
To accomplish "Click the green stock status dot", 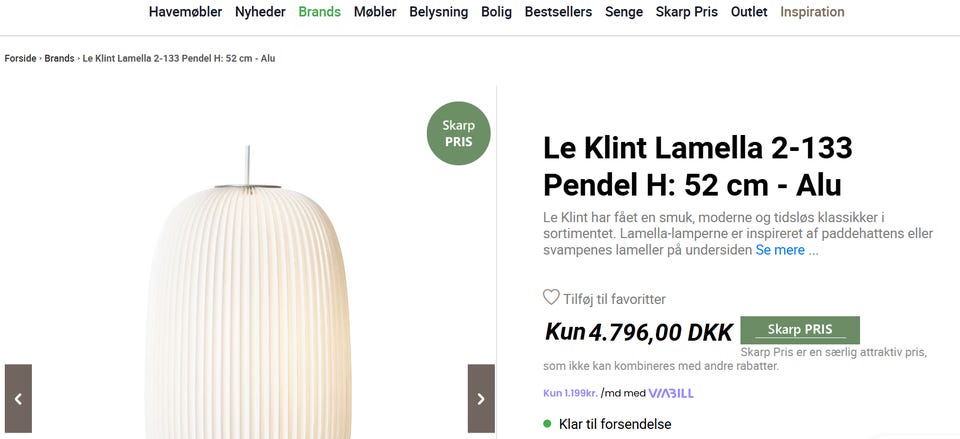I will [x=547, y=424].
